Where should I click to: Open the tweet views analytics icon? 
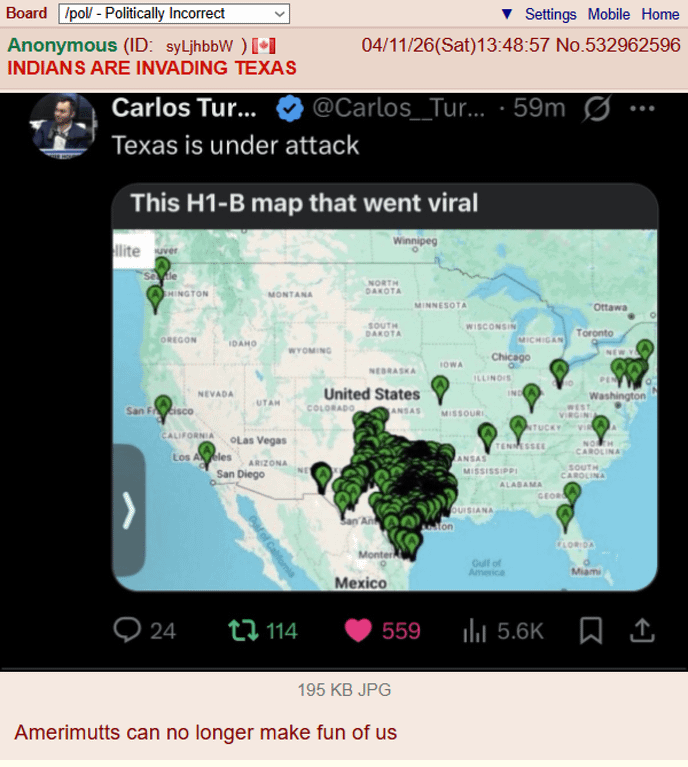(x=474, y=630)
